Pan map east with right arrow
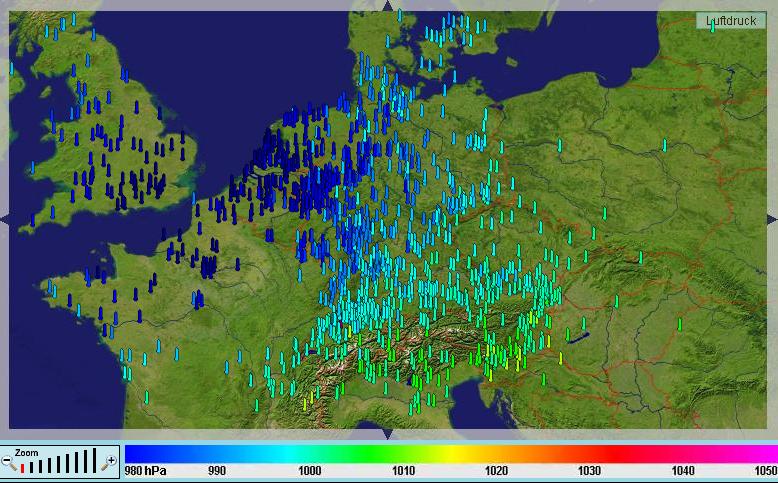The width and height of the screenshot is (778, 483). tap(771, 219)
